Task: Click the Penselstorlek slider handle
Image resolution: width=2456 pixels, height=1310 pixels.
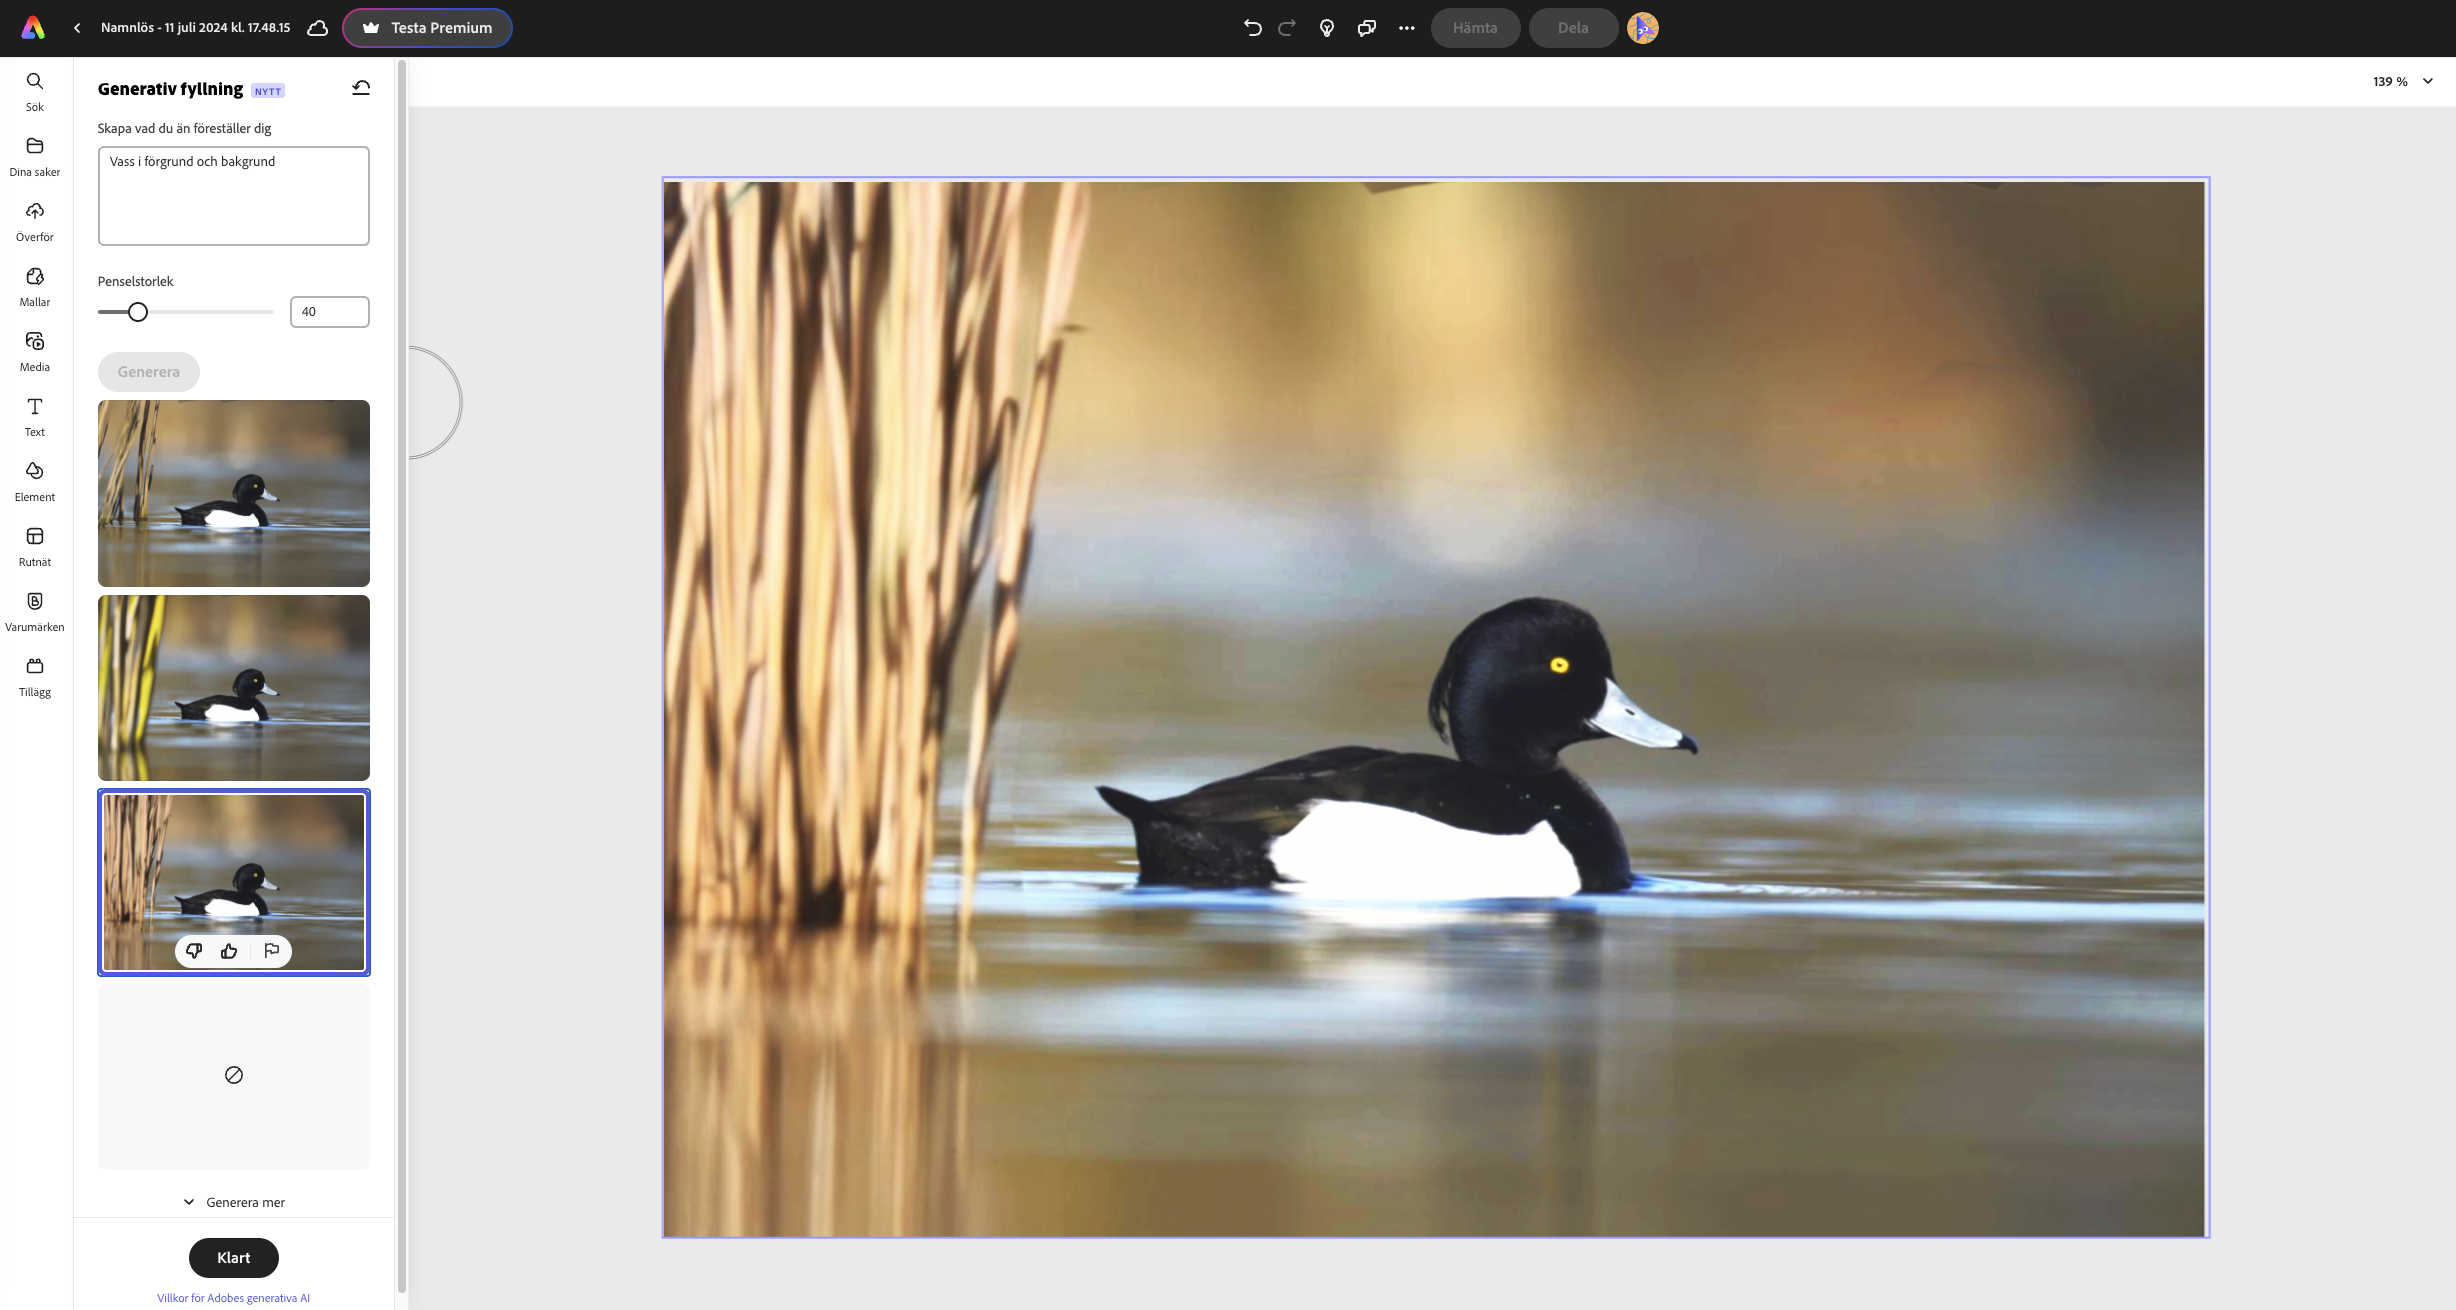Action: tap(138, 312)
